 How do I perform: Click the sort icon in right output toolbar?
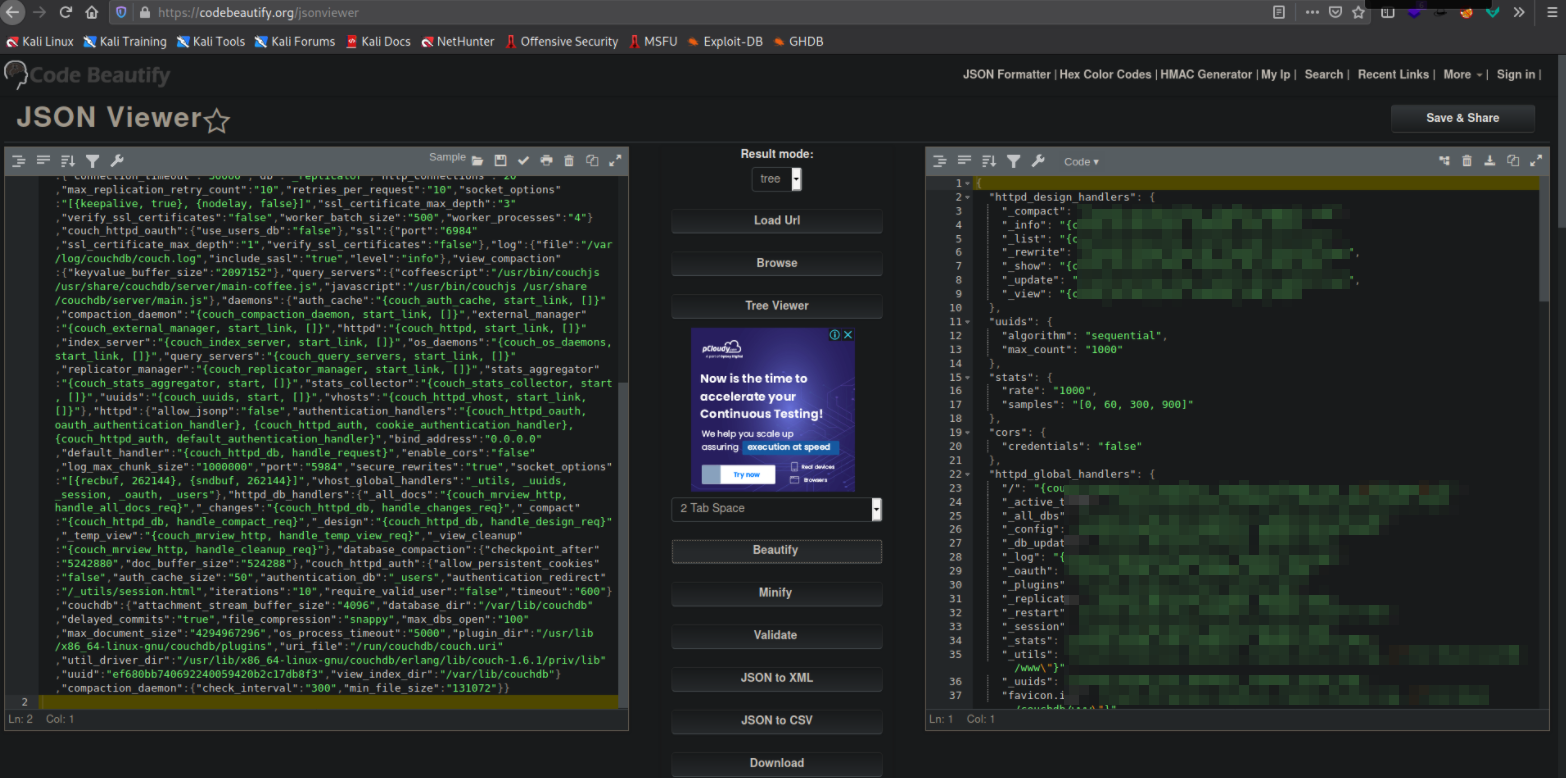tap(988, 161)
